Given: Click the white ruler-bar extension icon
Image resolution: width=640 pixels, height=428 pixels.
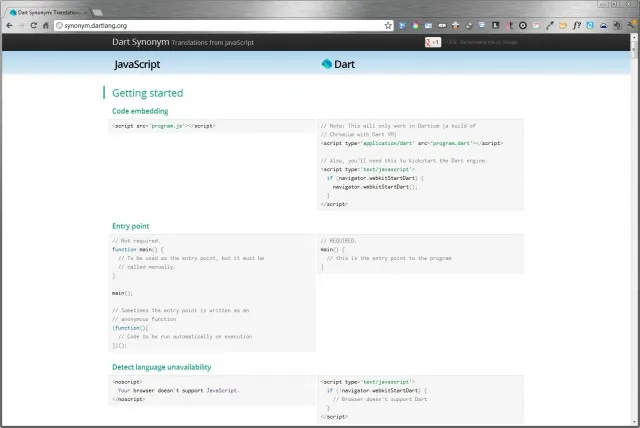Looking at the screenshot, I should (x=442, y=25).
